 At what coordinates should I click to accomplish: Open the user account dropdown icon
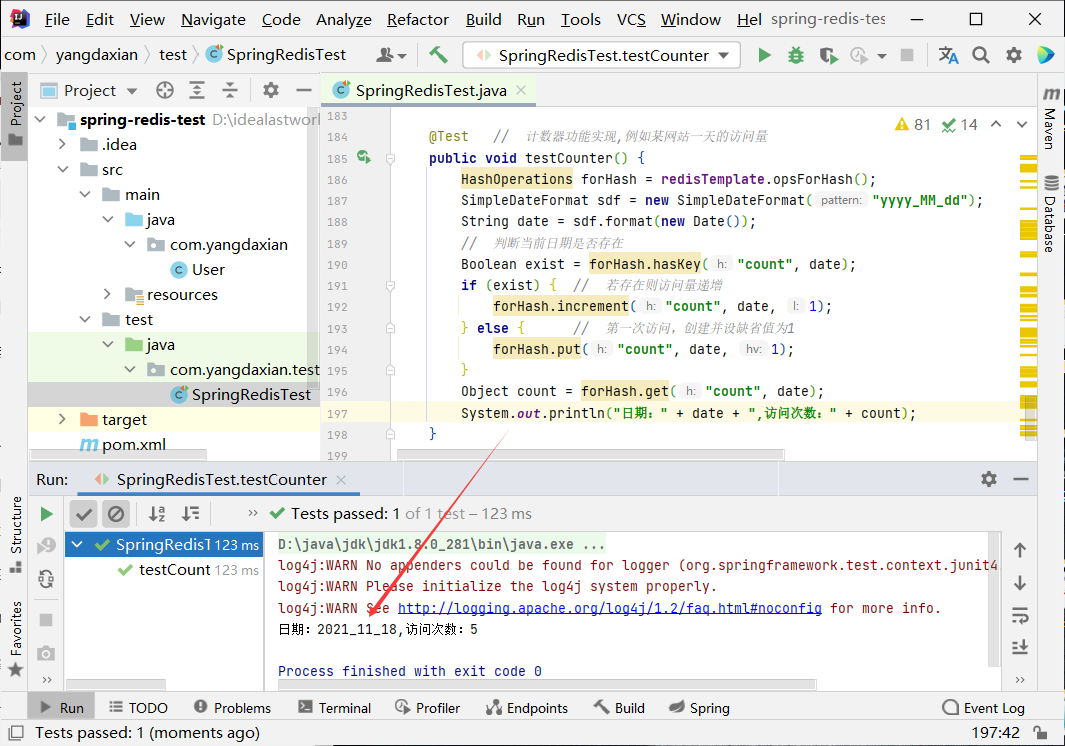pyautogui.click(x=391, y=55)
